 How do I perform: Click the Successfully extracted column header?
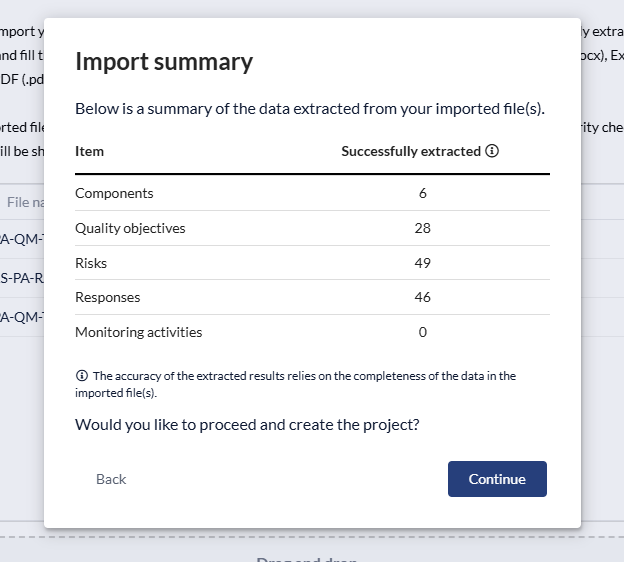(410, 152)
